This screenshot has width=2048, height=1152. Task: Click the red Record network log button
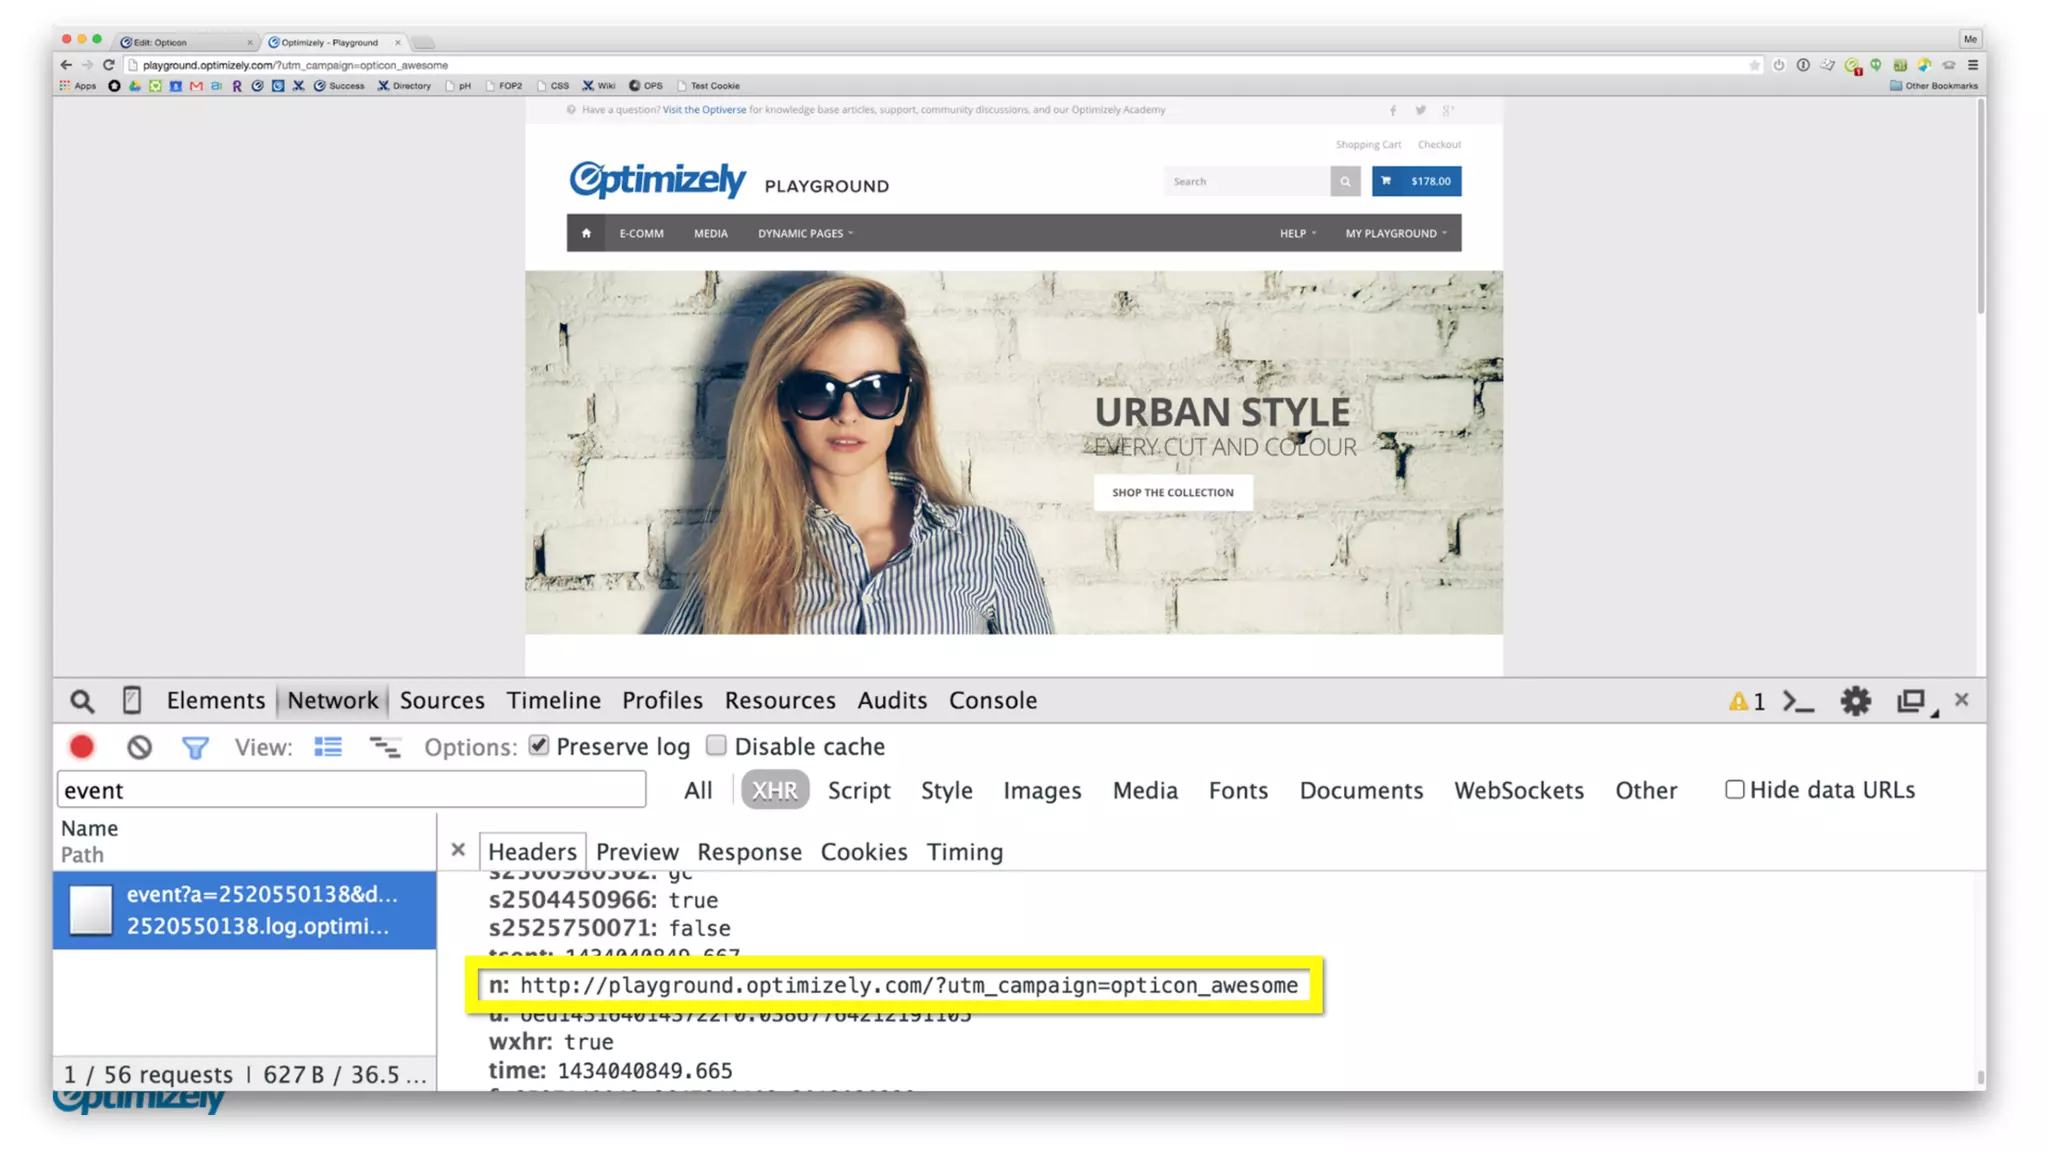pos(82,747)
